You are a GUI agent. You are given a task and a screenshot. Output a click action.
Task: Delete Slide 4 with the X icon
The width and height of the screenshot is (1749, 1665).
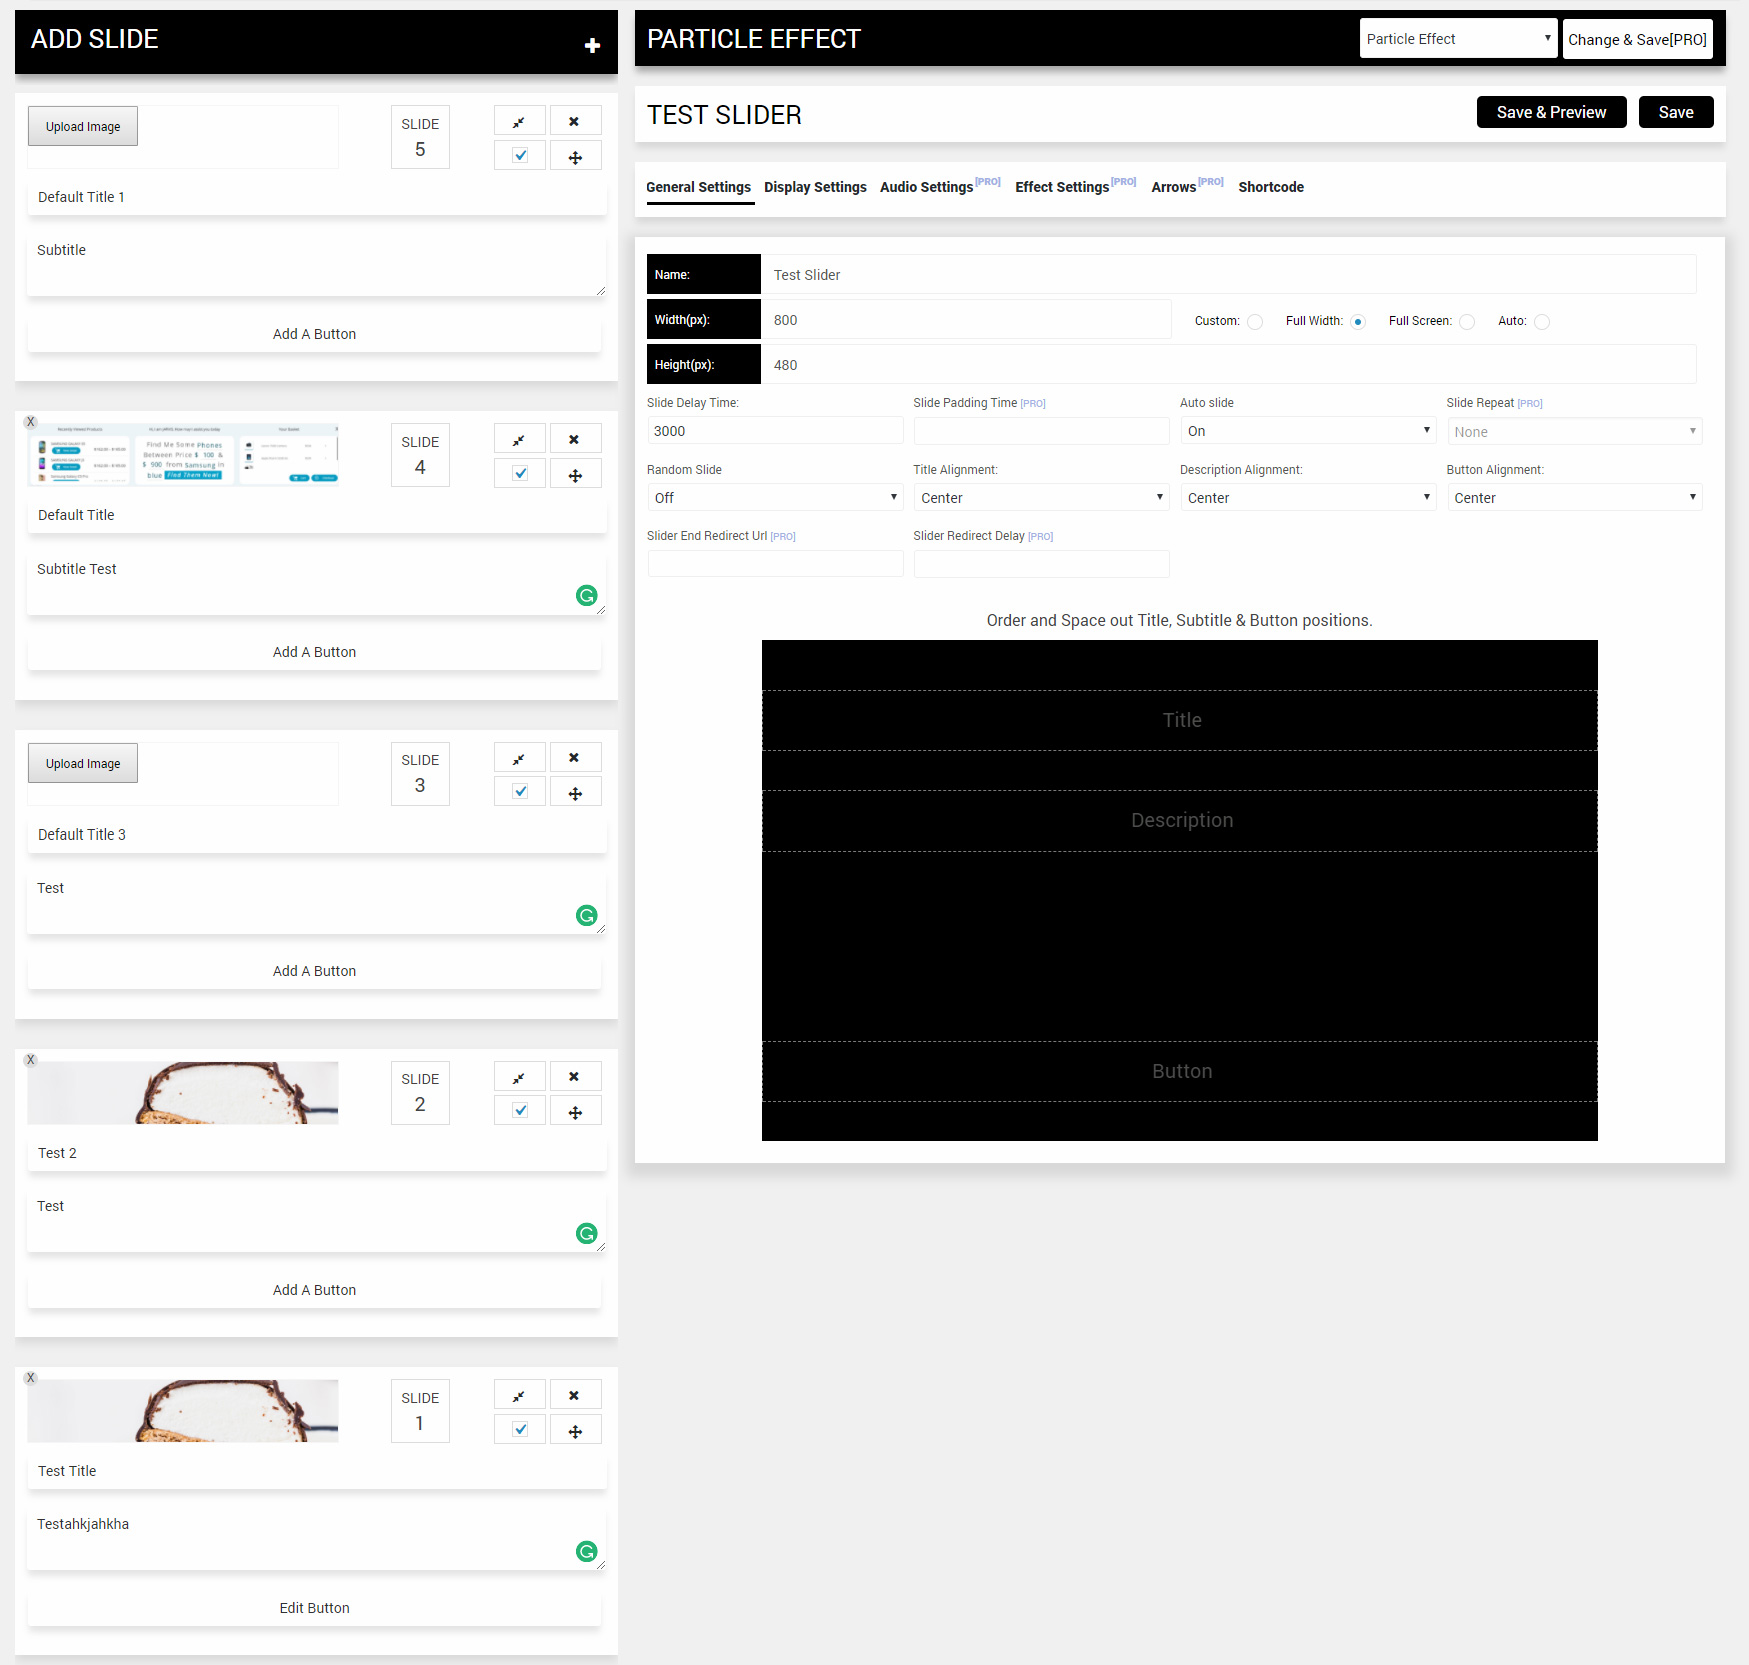pyautogui.click(x=575, y=439)
